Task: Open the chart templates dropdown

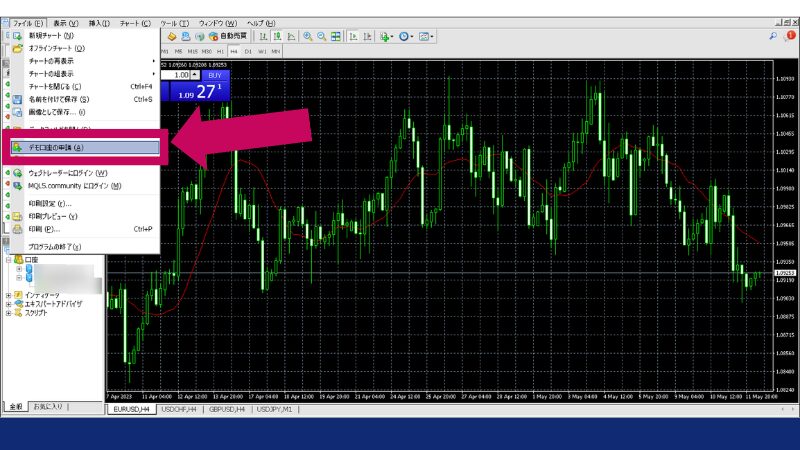Action: (428, 37)
